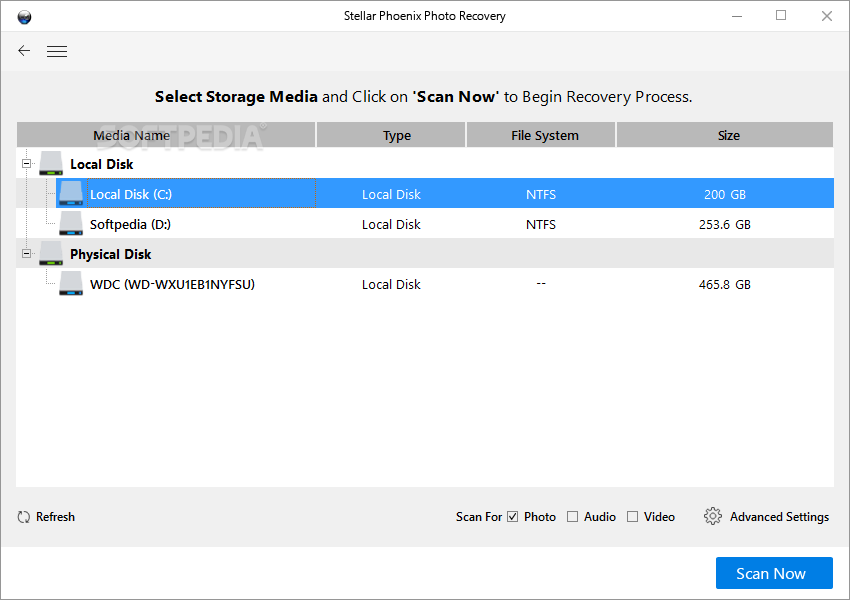Click the -- file system in WDC row
This screenshot has height=600, width=850.
click(541, 283)
